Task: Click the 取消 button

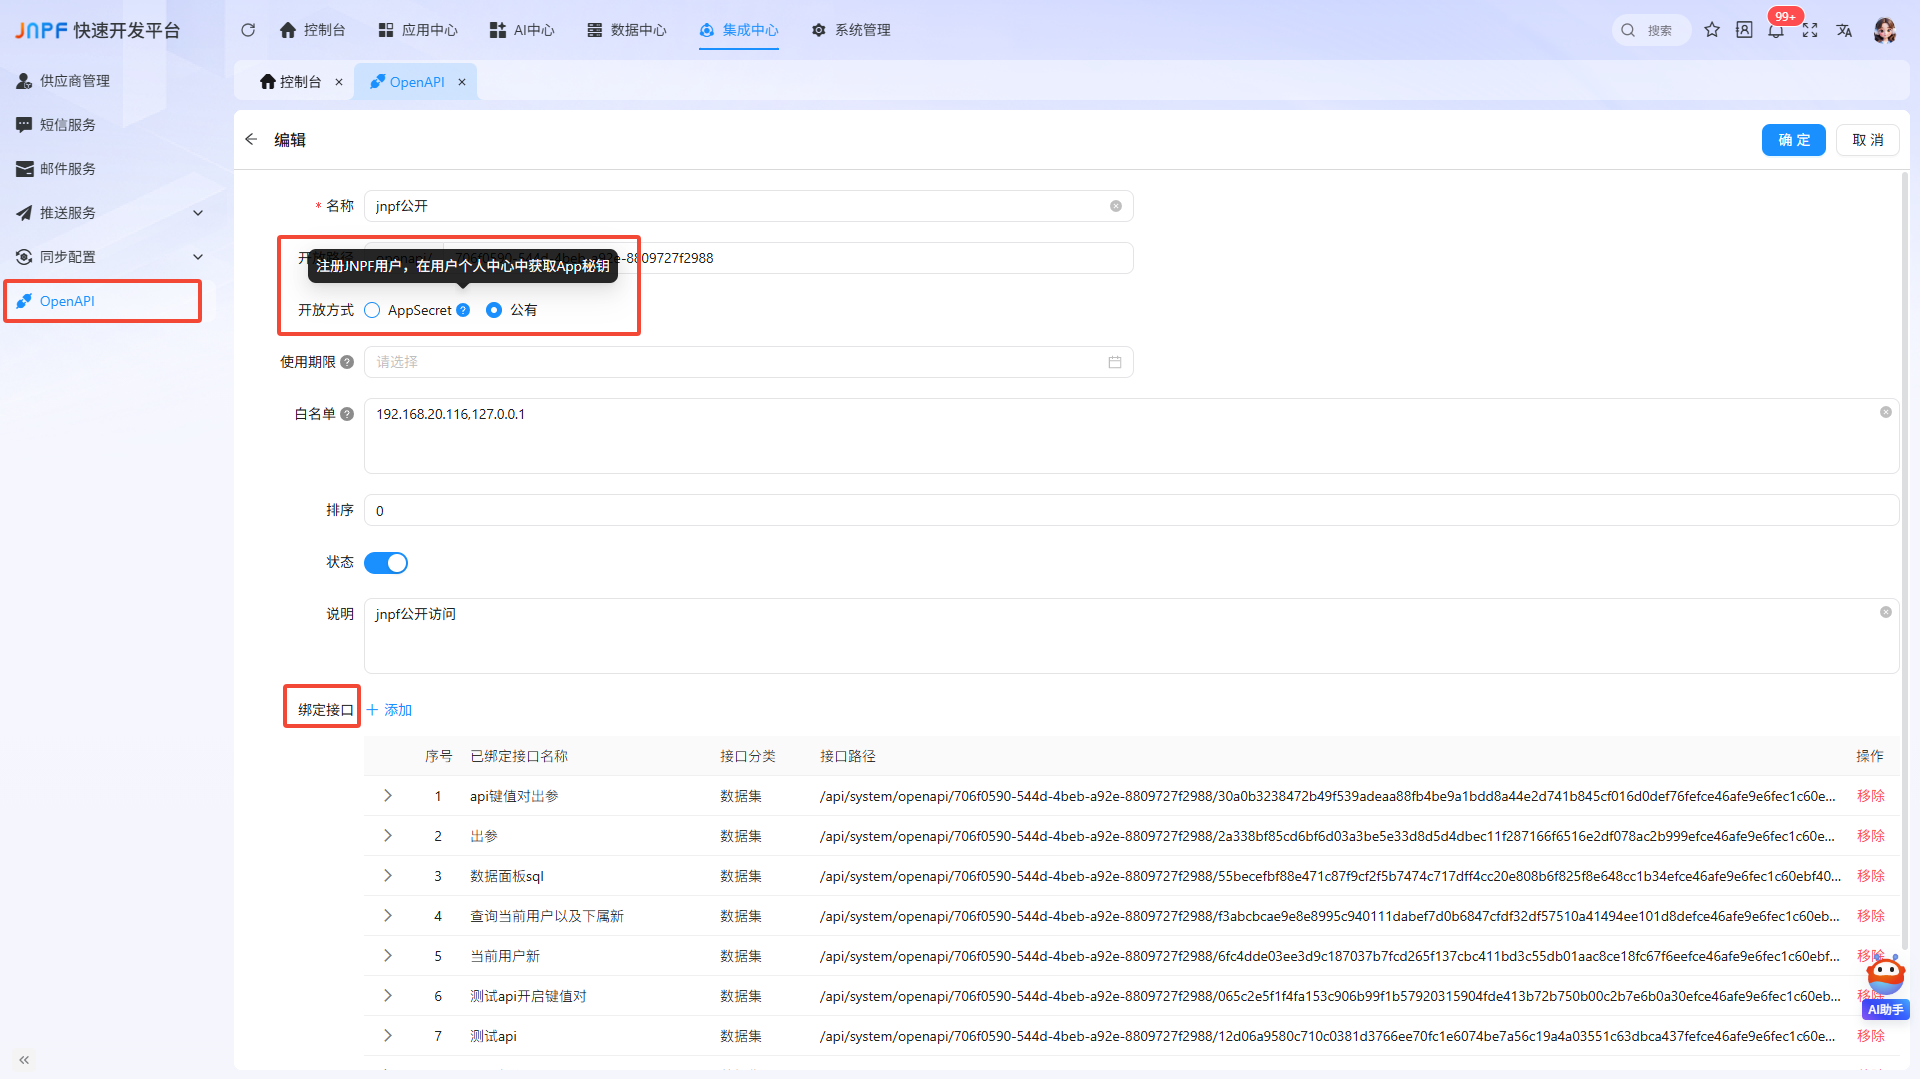Action: tap(1868, 140)
